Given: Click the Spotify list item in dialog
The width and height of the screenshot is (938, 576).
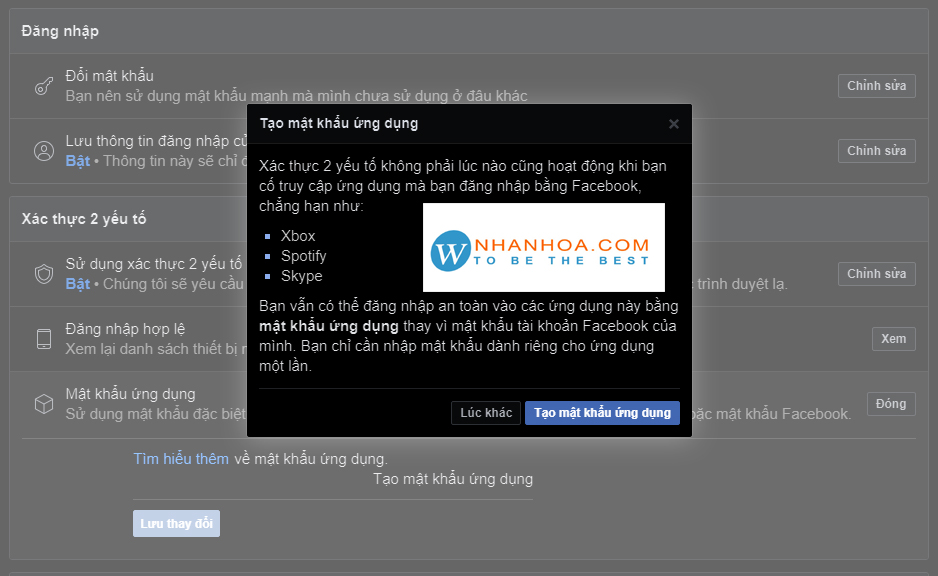Looking at the screenshot, I should 304,256.
